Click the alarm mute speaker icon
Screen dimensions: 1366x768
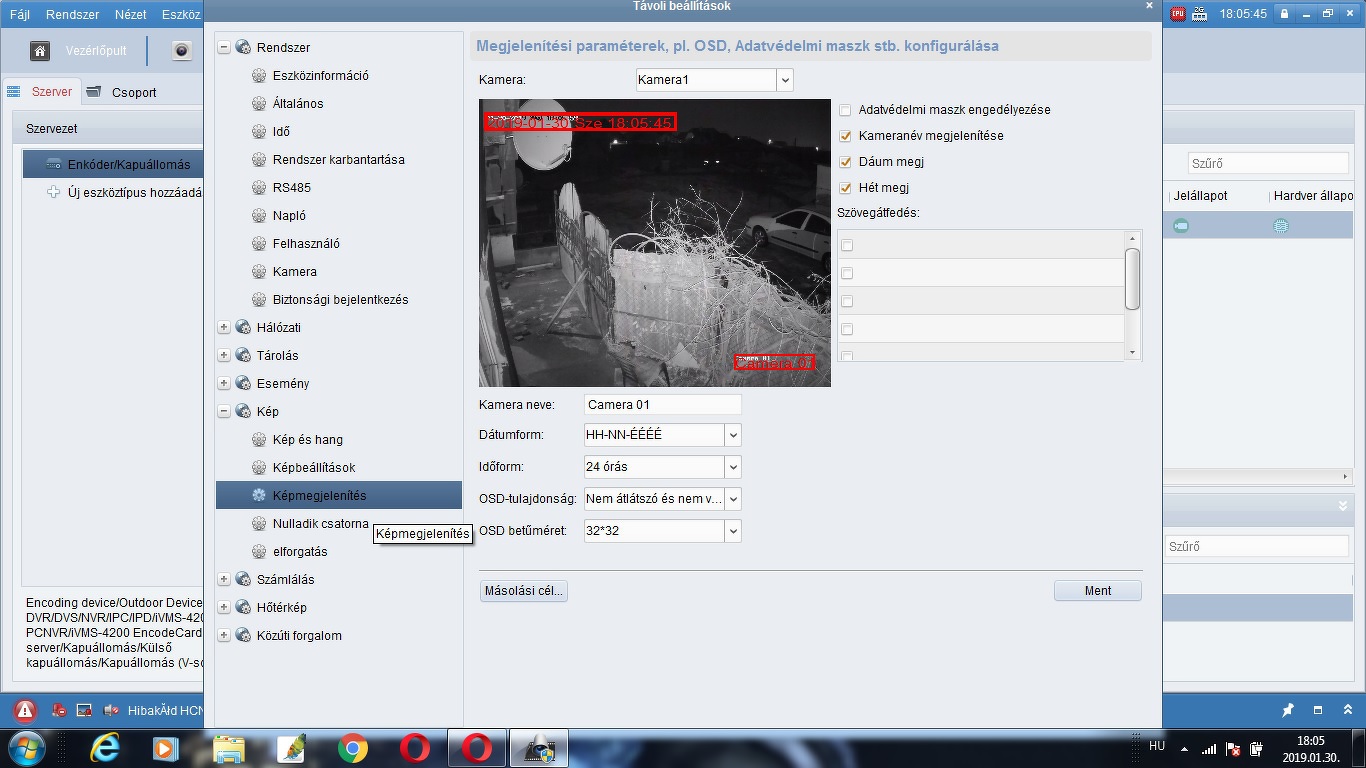coord(109,710)
